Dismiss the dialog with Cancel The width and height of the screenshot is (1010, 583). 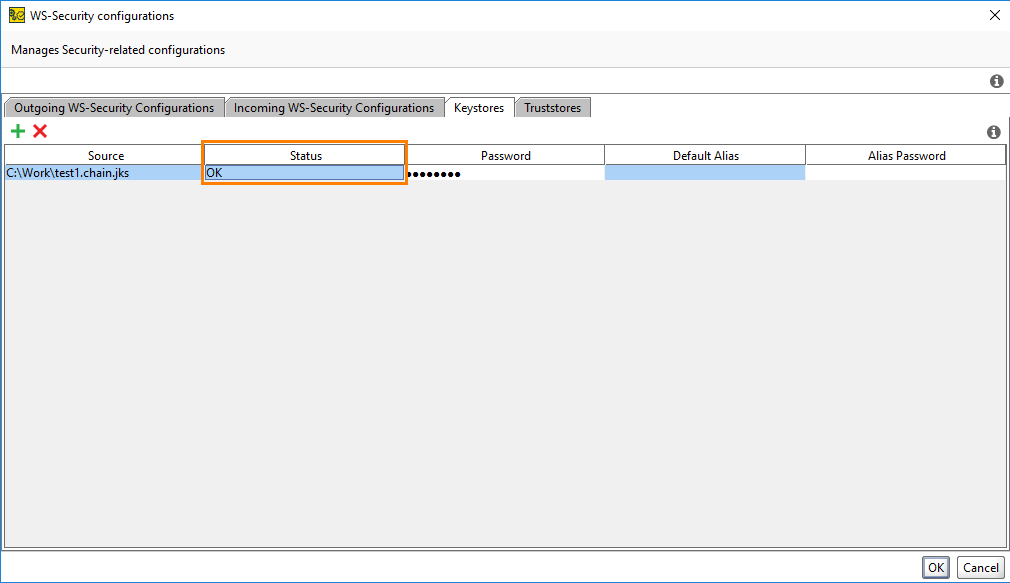tap(980, 567)
